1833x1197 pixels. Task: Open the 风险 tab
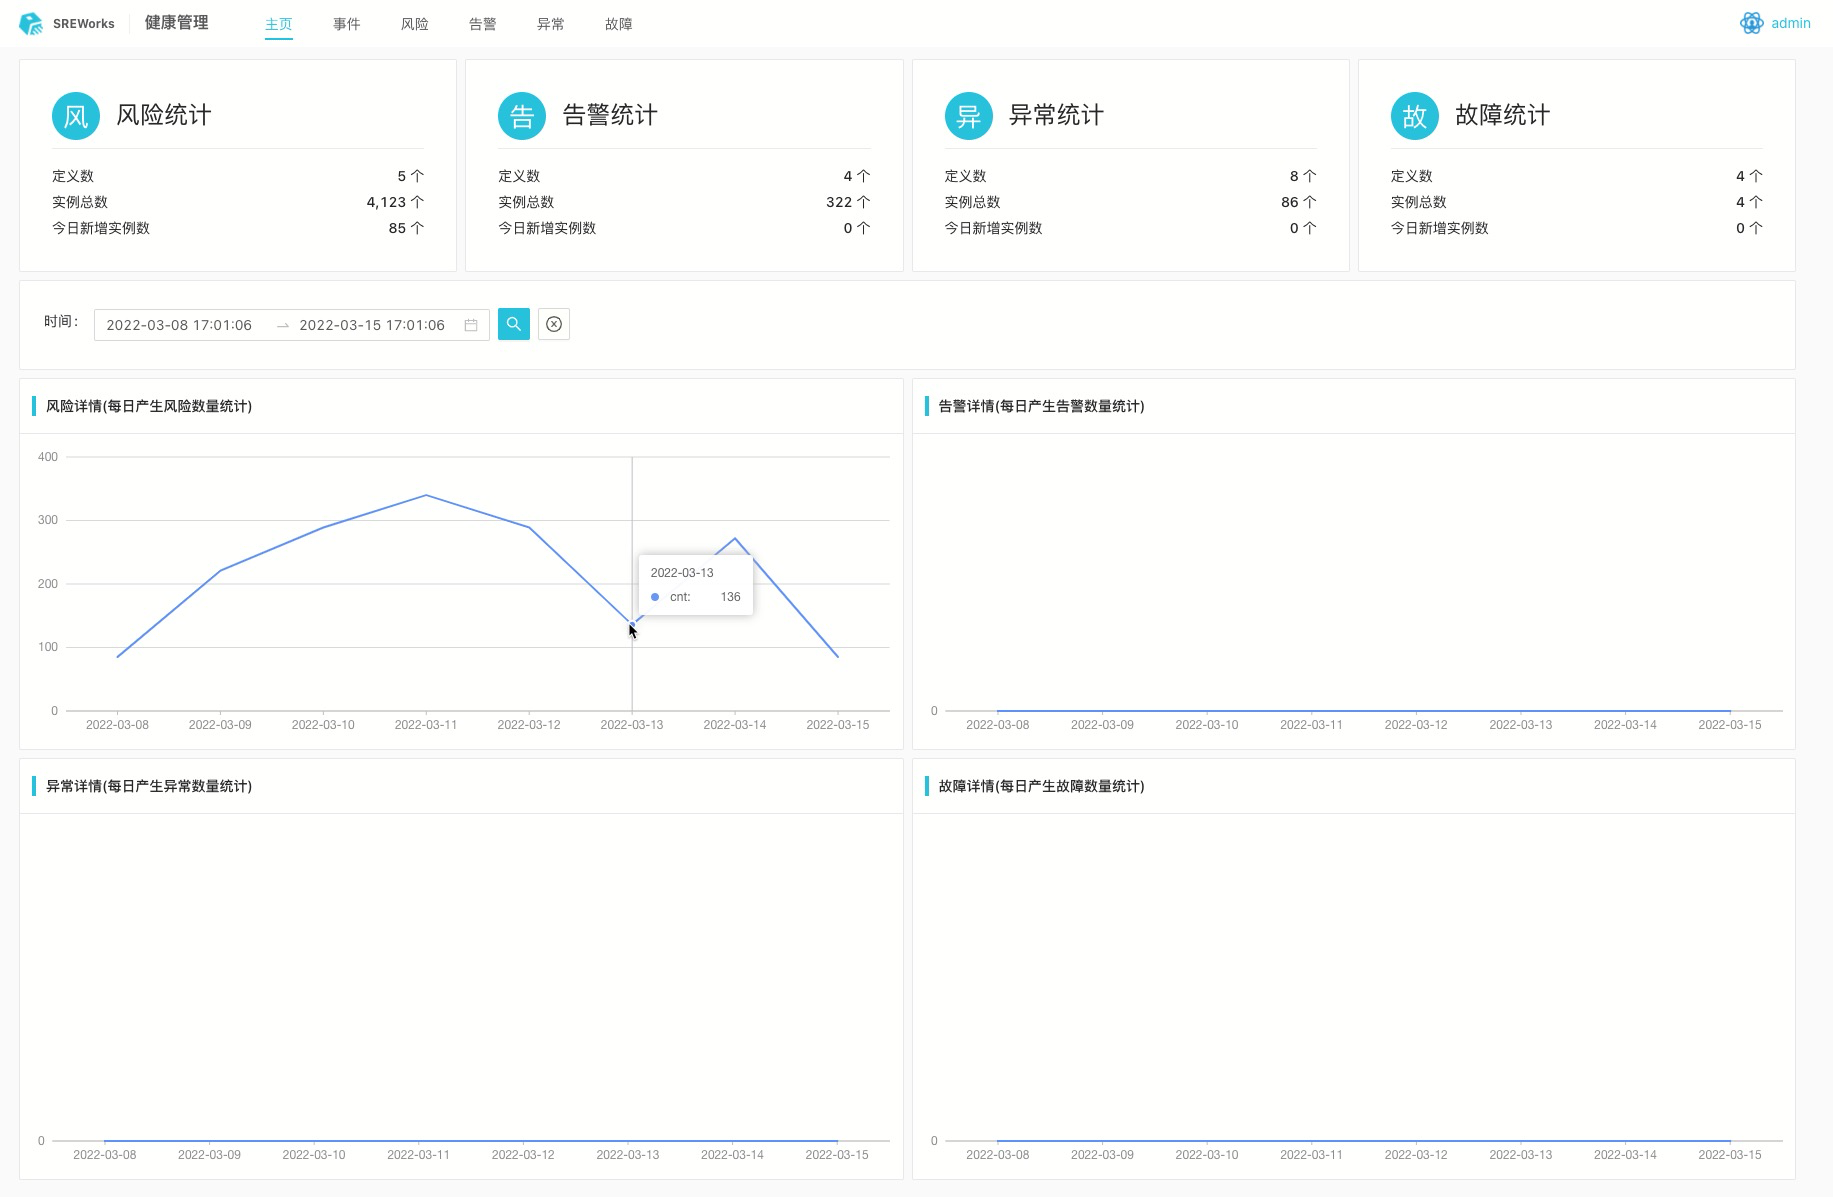pyautogui.click(x=414, y=24)
